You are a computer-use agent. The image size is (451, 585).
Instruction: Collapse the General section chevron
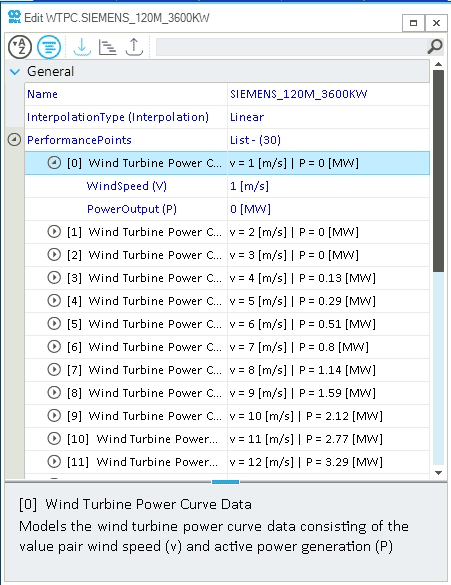(15, 72)
